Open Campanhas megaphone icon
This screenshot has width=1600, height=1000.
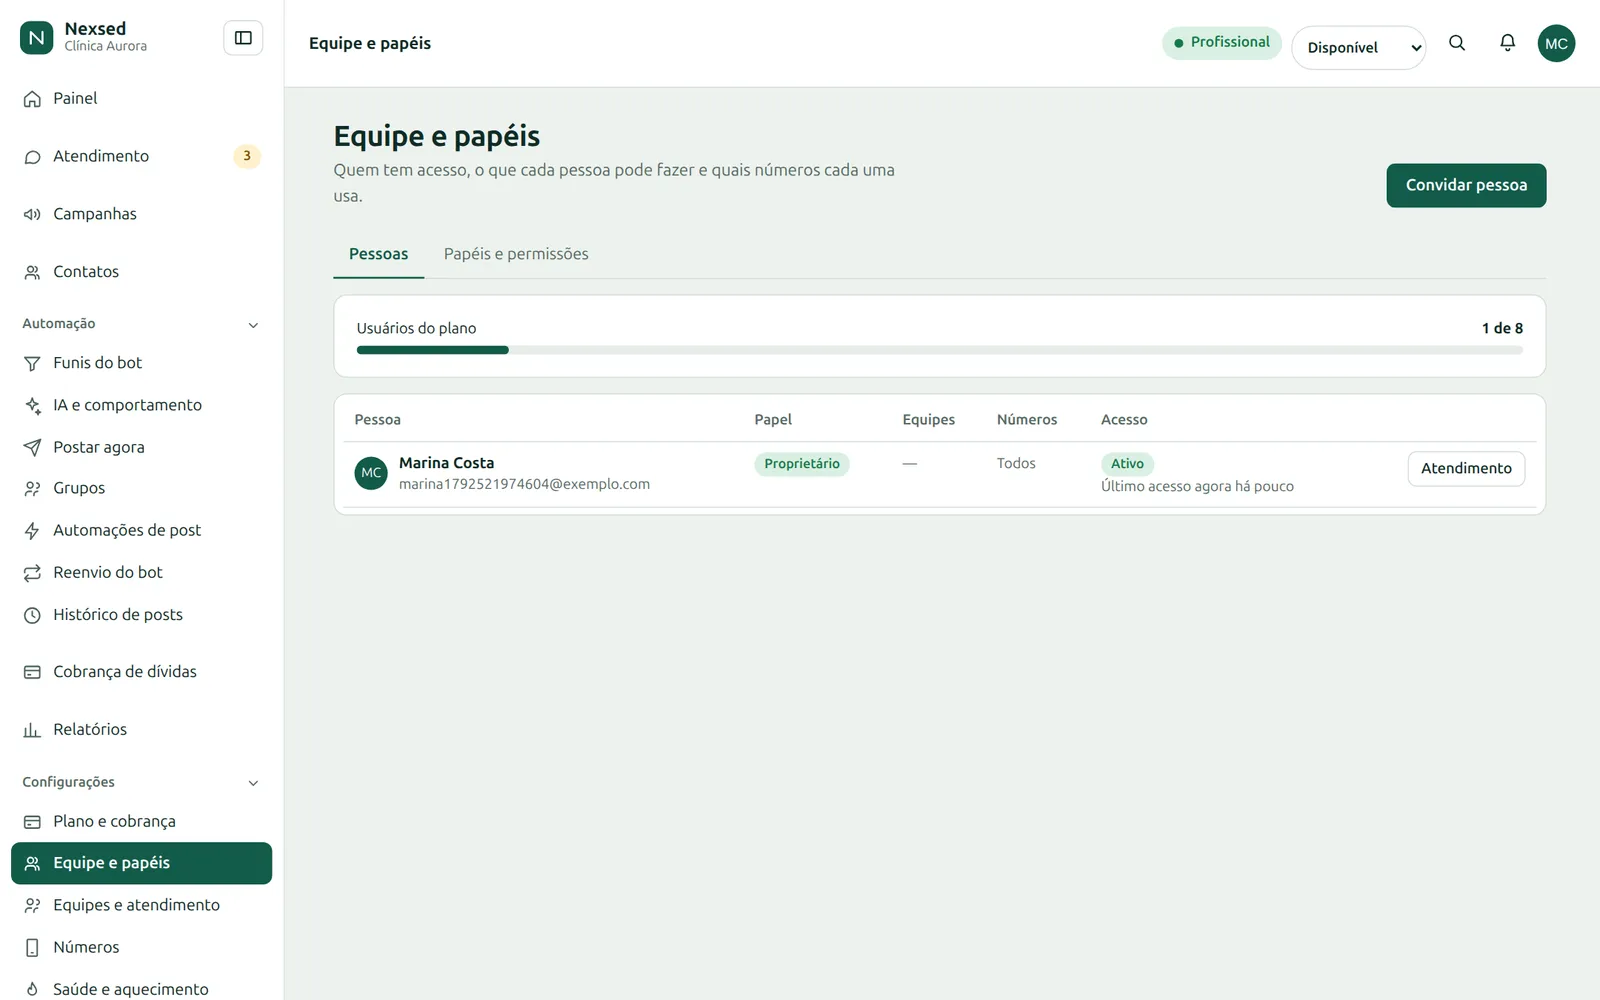pos(32,214)
